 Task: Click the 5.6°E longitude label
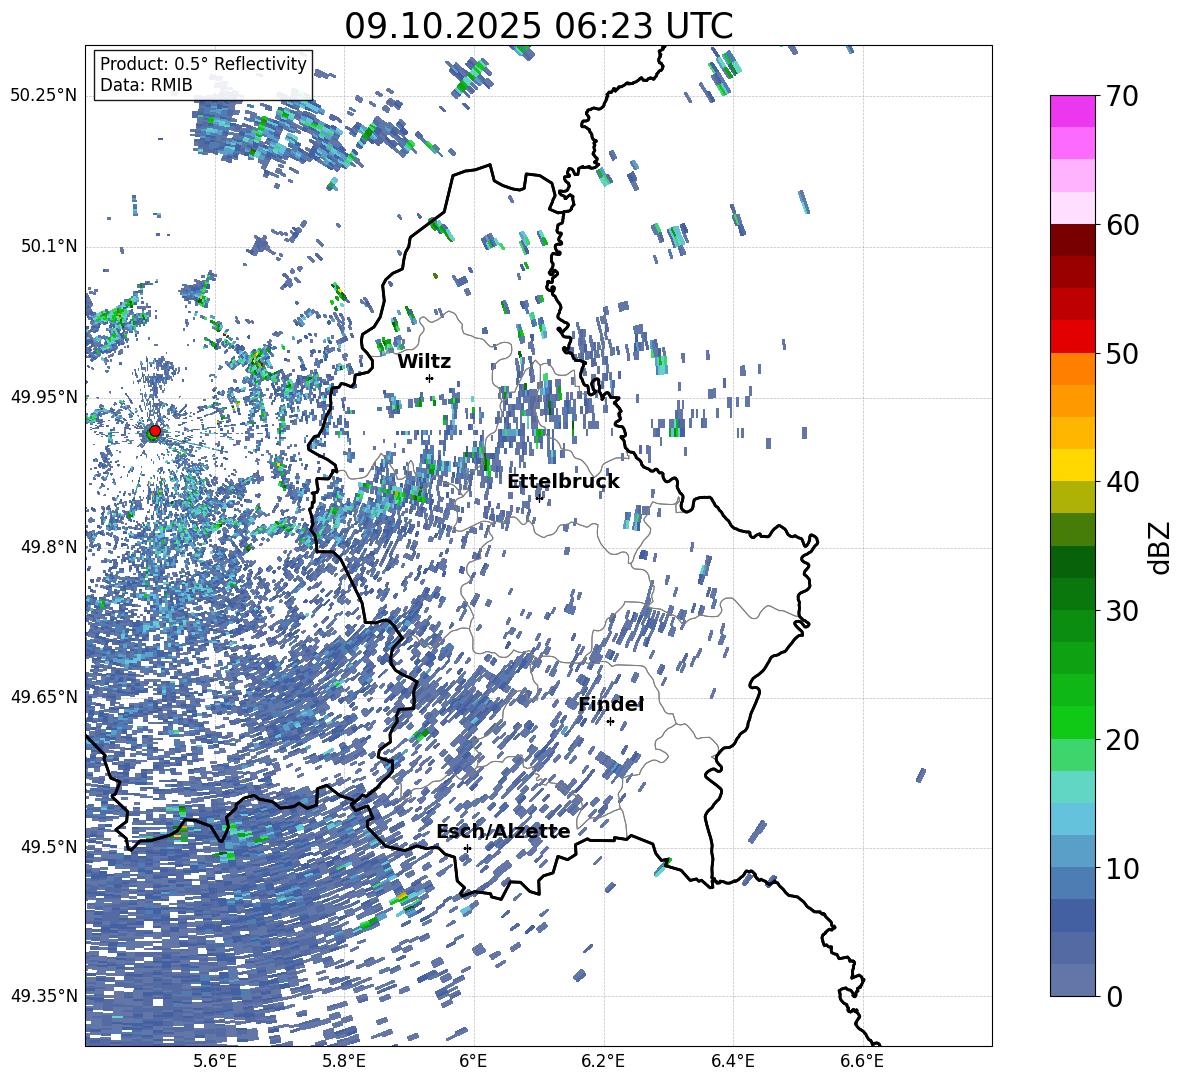[x=214, y=1061]
